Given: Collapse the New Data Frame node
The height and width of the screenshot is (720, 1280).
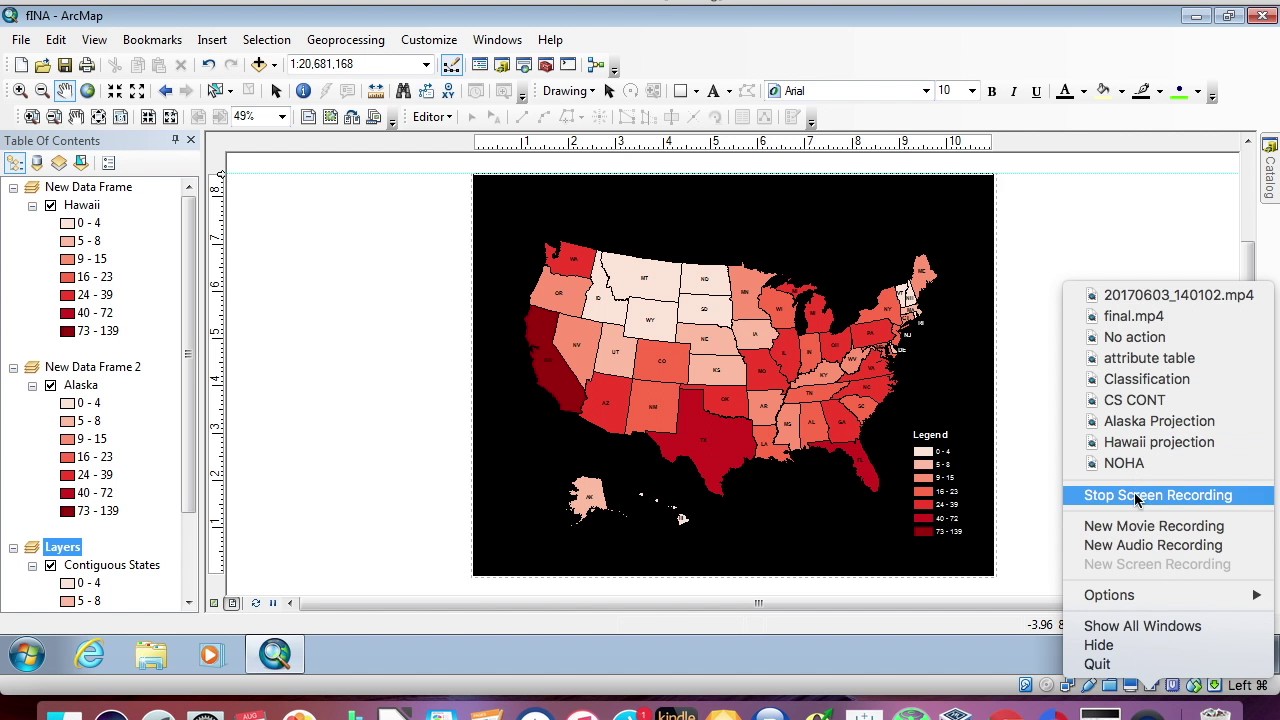Looking at the screenshot, I should (x=14, y=187).
